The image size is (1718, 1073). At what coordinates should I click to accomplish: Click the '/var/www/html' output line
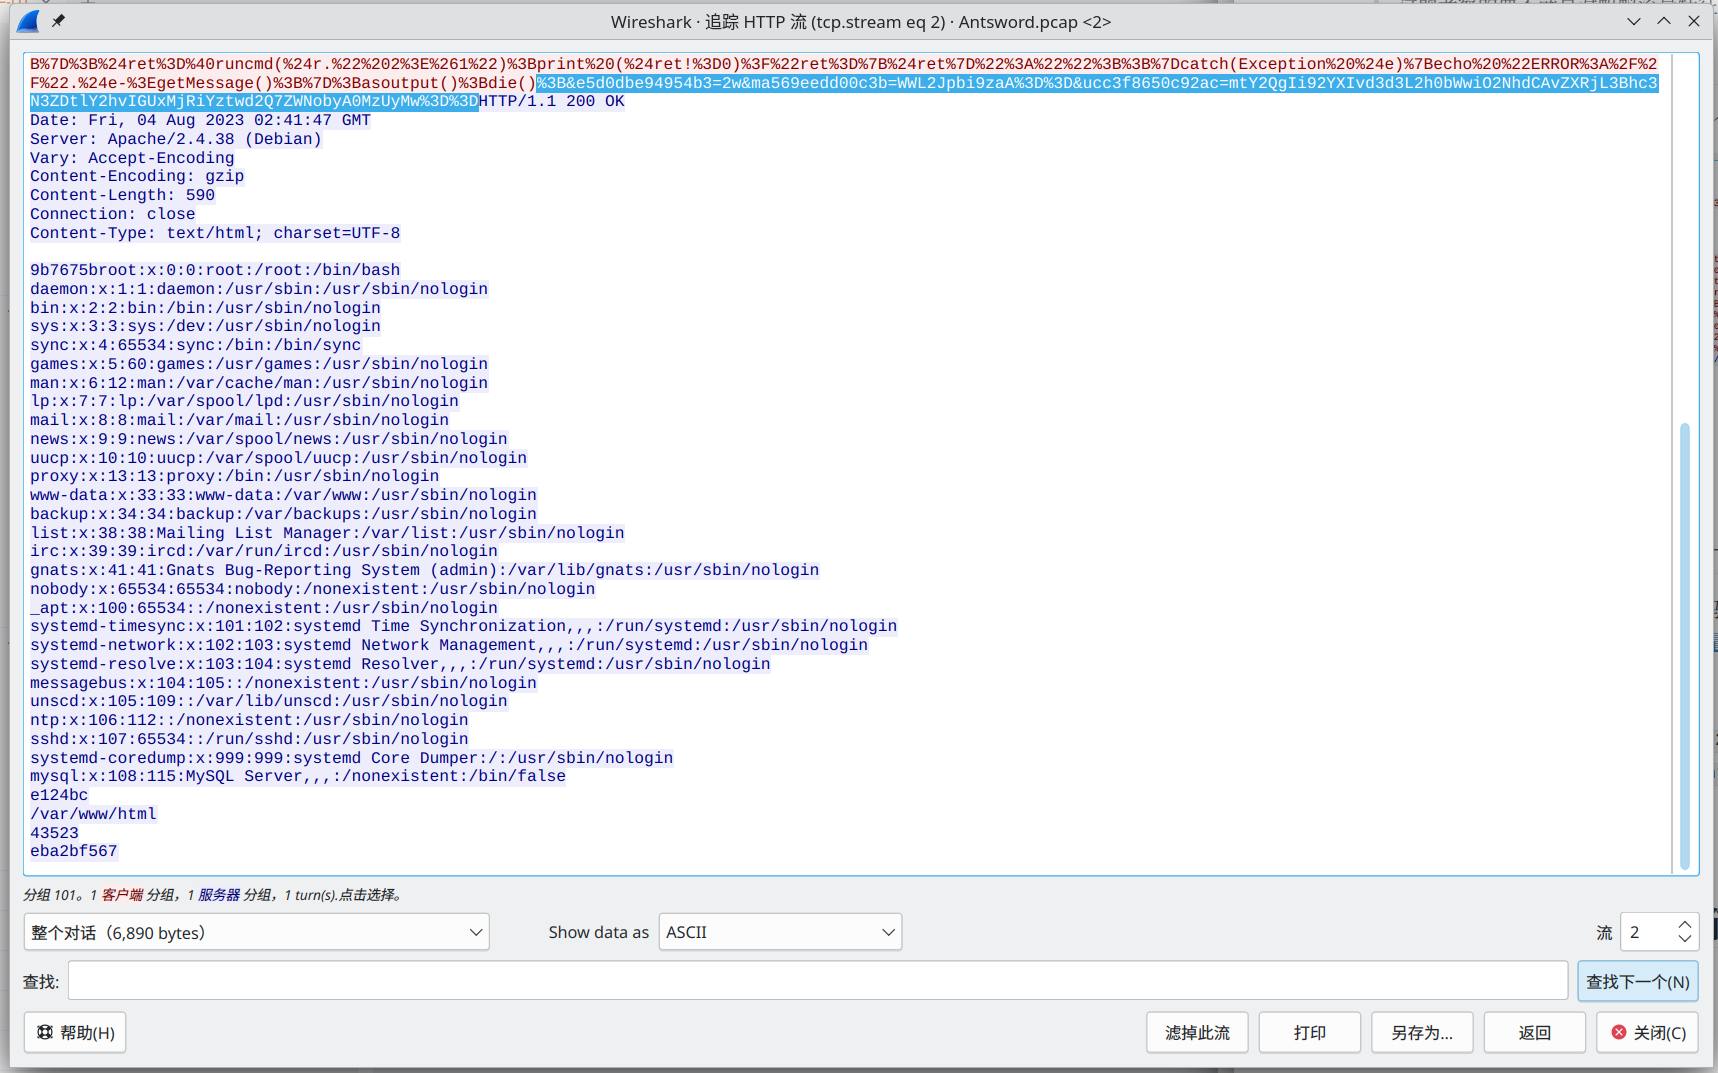pos(93,814)
